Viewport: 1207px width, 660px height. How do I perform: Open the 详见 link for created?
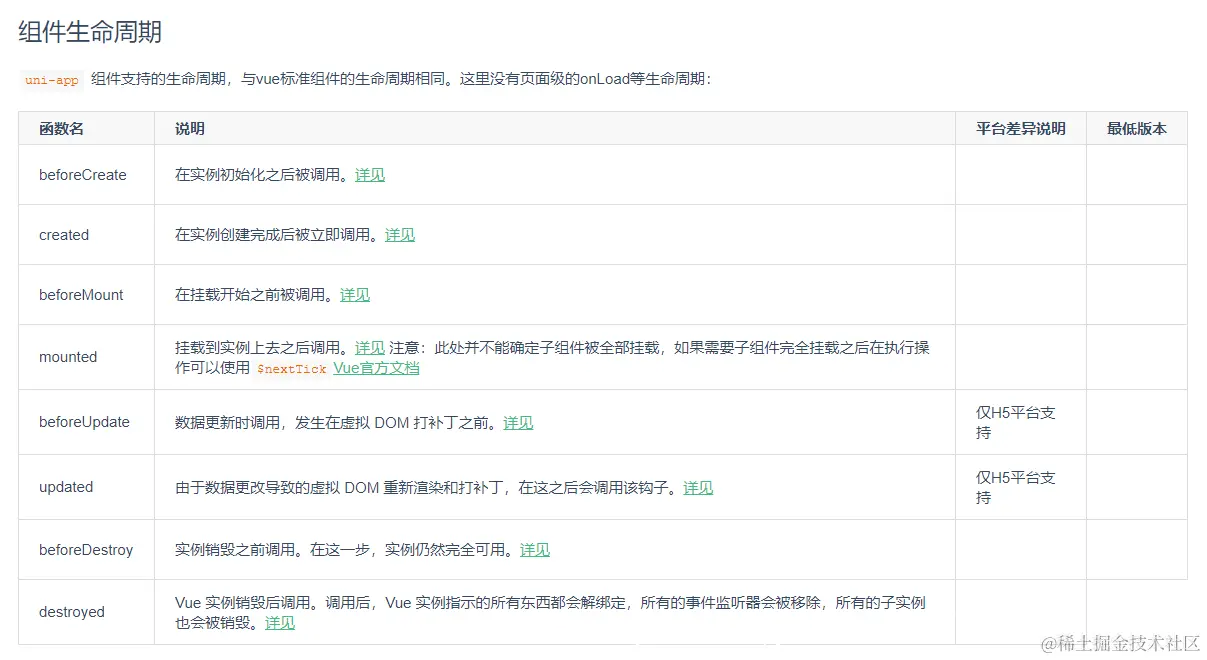click(398, 234)
